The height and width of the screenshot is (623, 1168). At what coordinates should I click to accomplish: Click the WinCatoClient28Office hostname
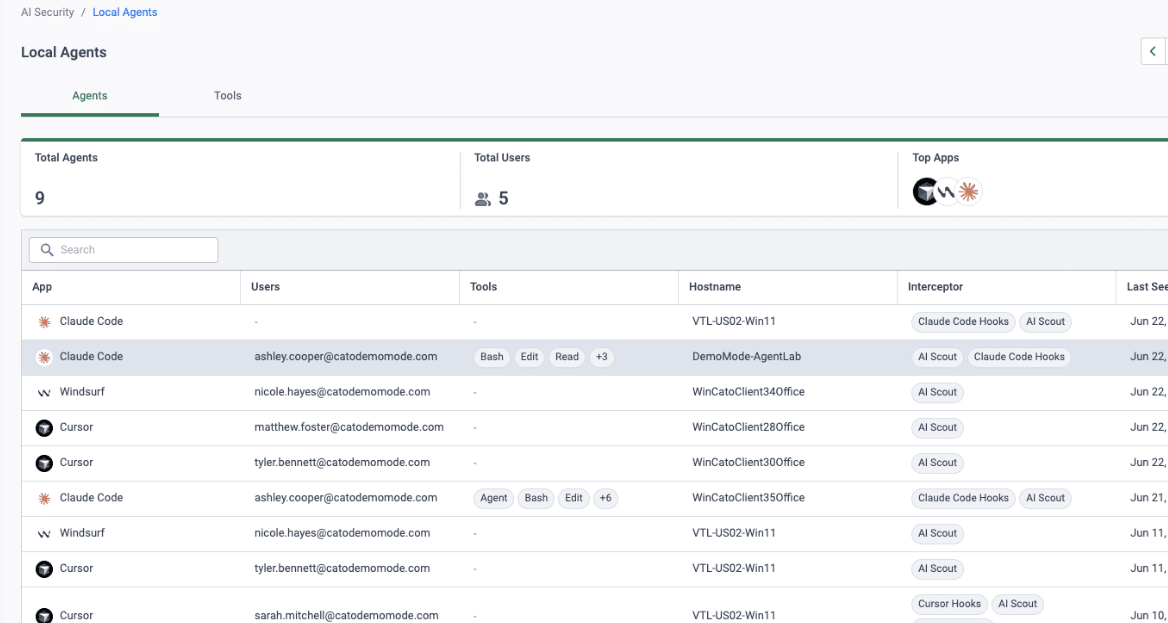pyautogui.click(x=749, y=427)
